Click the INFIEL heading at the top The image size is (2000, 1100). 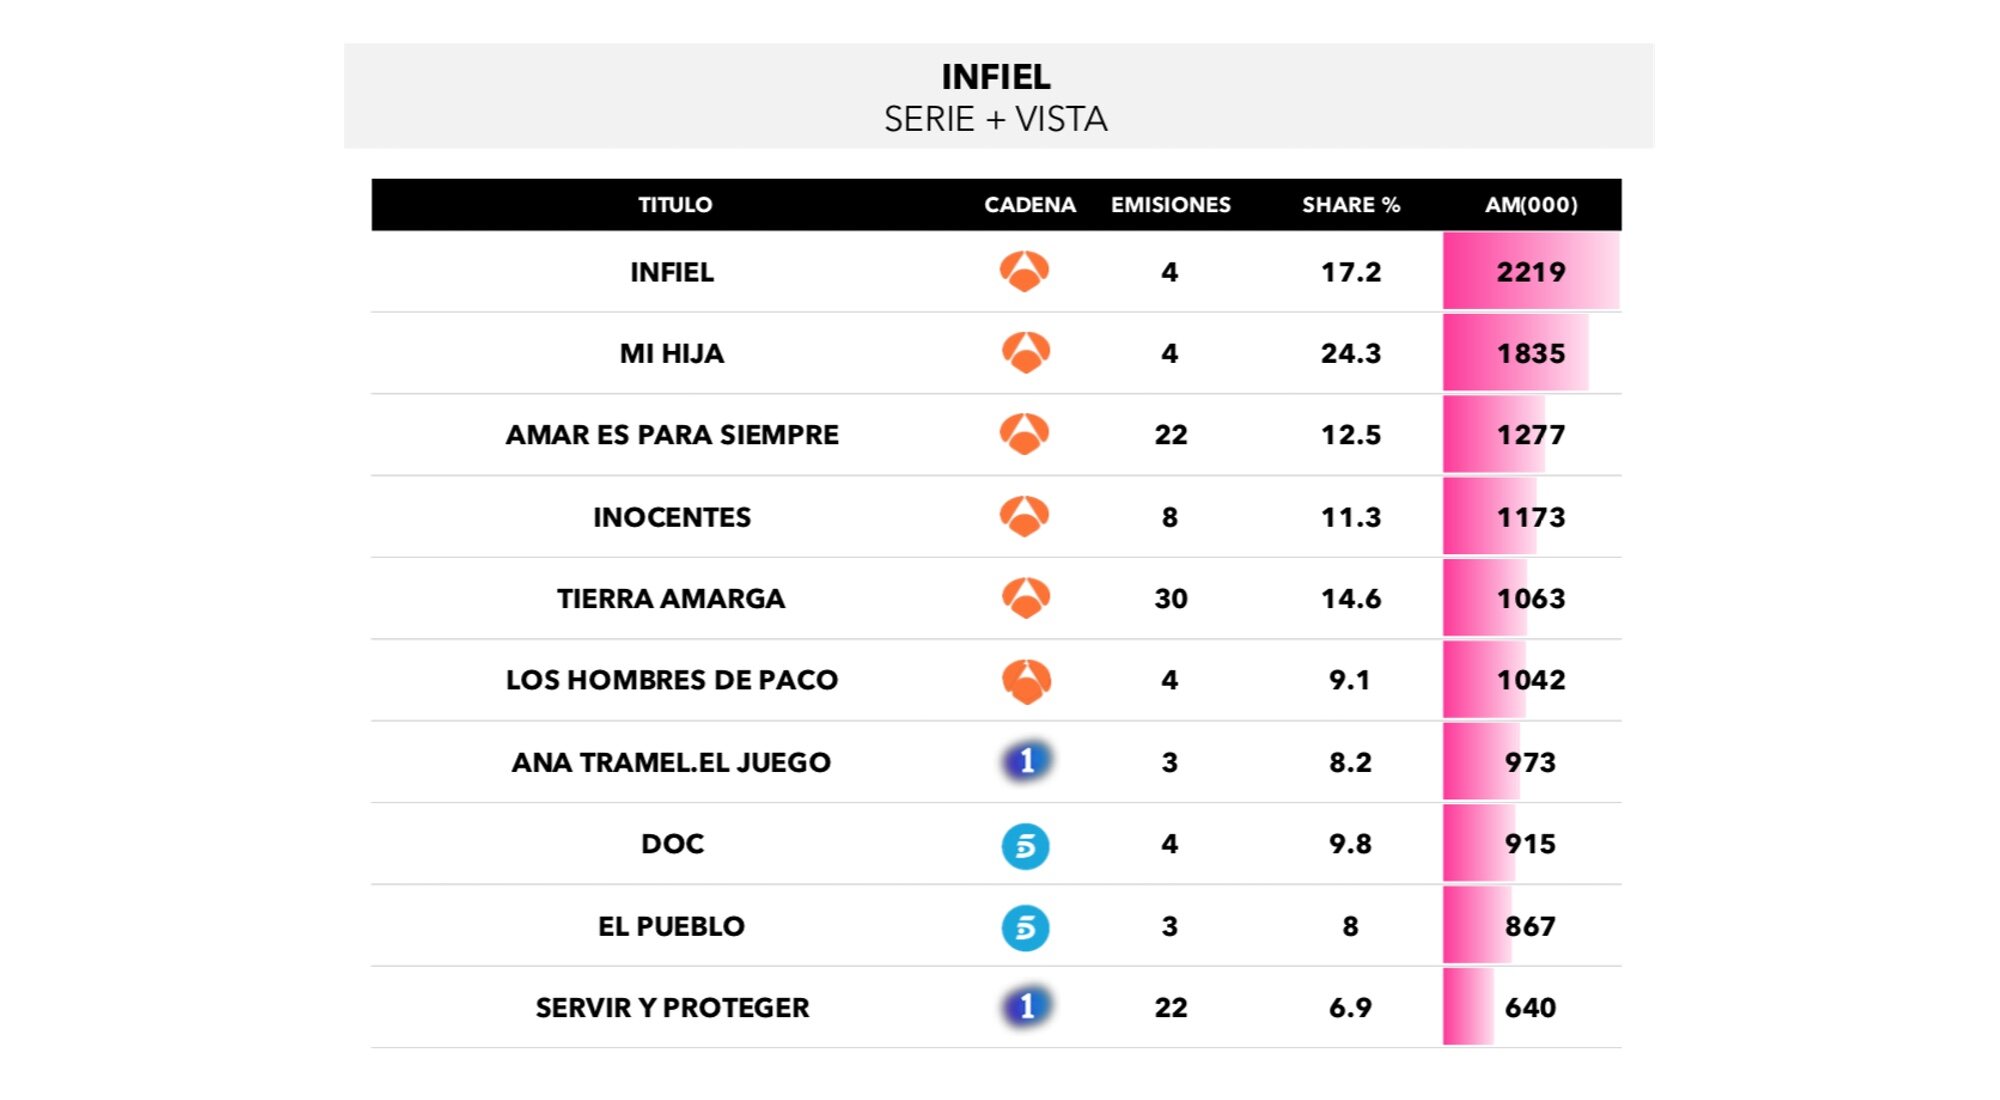996,77
